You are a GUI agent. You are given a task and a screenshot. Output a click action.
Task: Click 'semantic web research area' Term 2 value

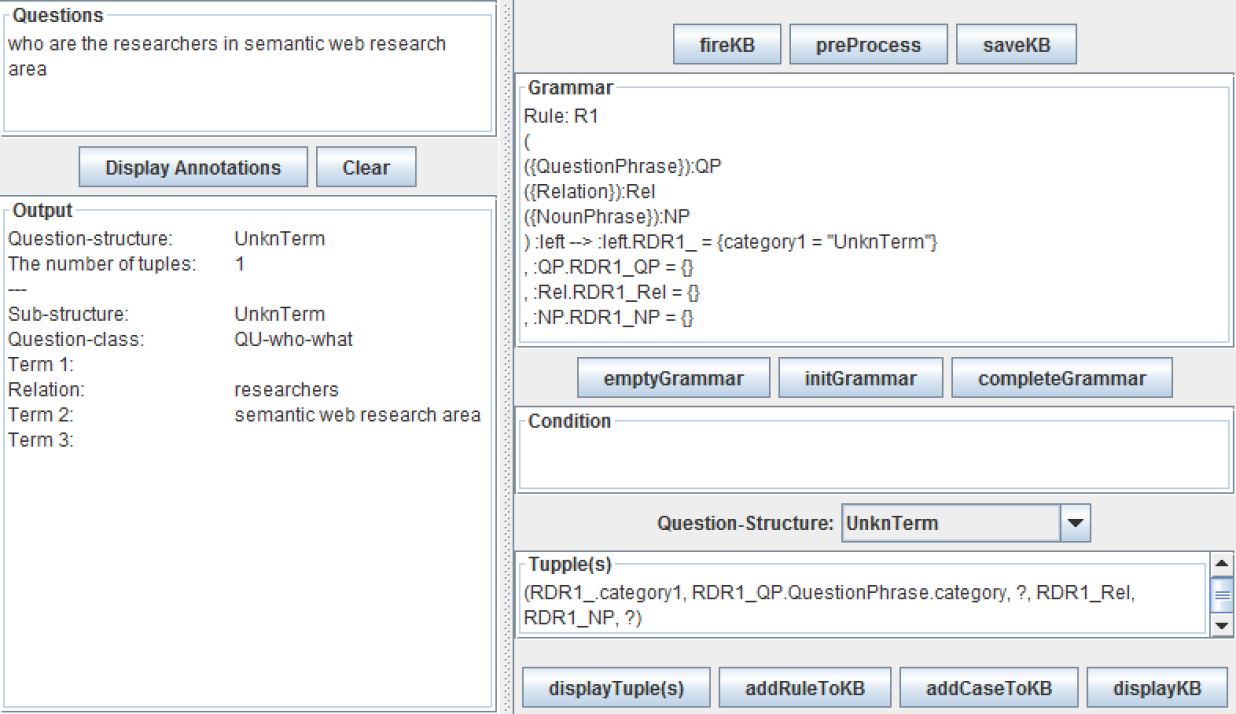357,415
